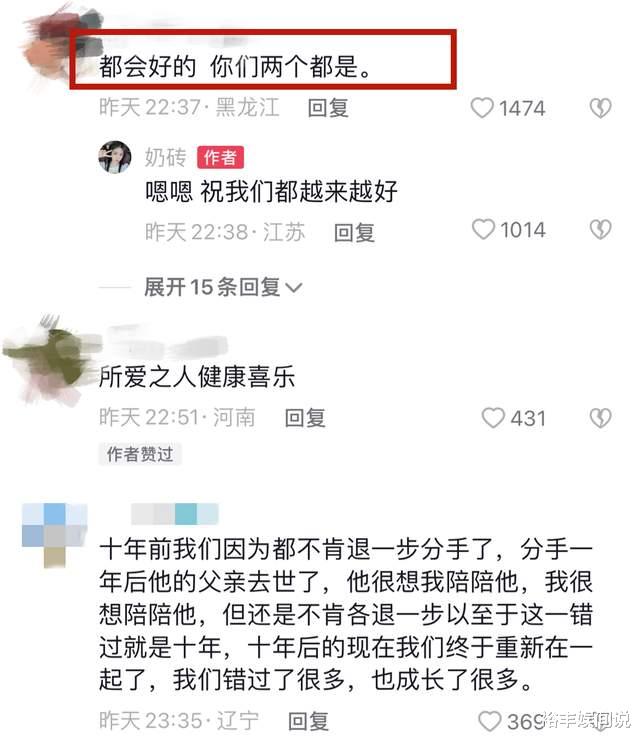Like the author's reply with 1014 likes
640x741 pixels.
483,229
